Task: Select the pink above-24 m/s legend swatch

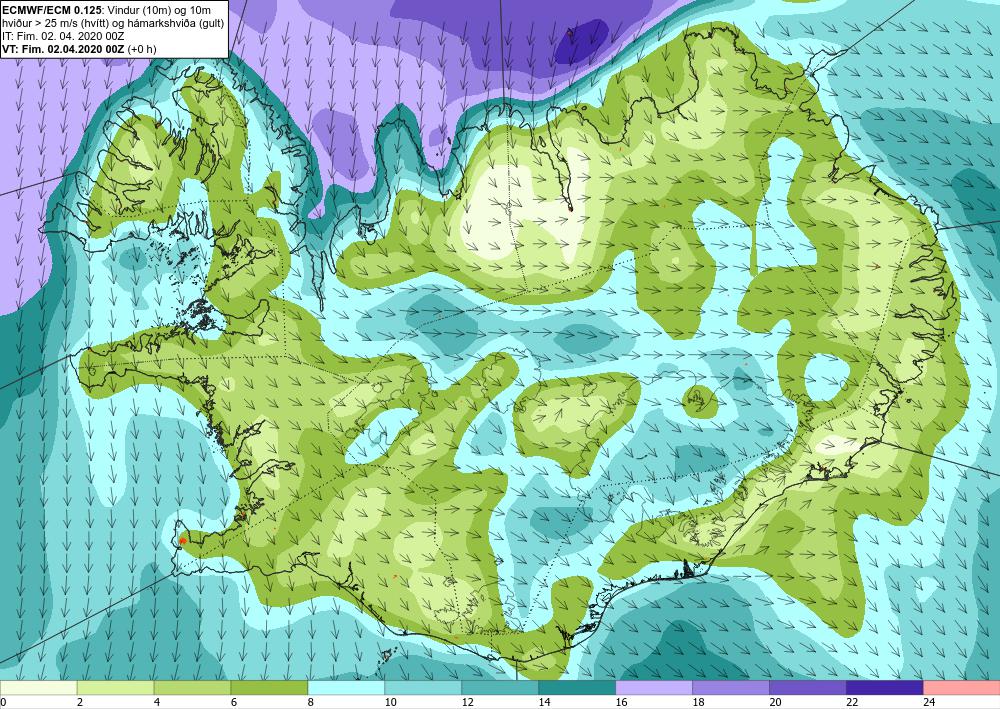Action: click(x=962, y=687)
